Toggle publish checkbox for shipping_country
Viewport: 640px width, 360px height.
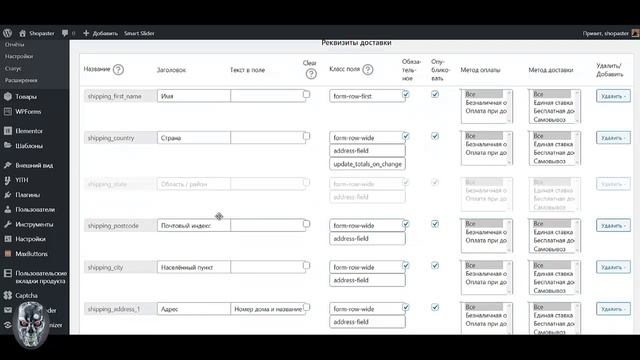pos(435,136)
